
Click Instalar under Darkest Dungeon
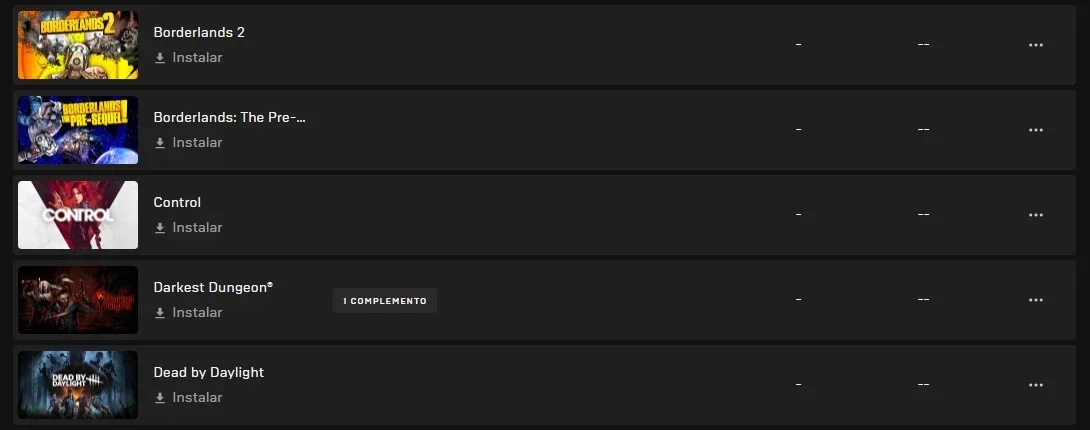197,313
